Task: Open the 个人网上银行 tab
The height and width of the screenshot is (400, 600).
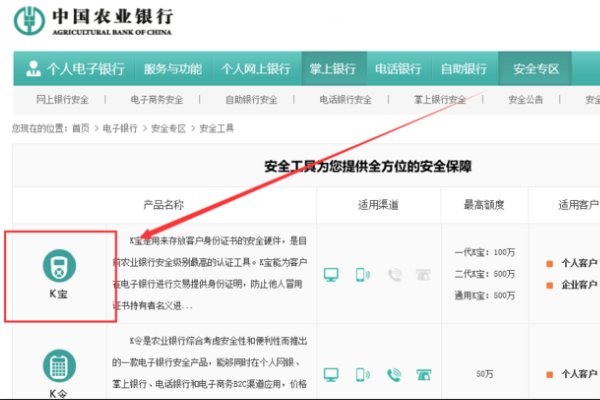Action: [255, 69]
